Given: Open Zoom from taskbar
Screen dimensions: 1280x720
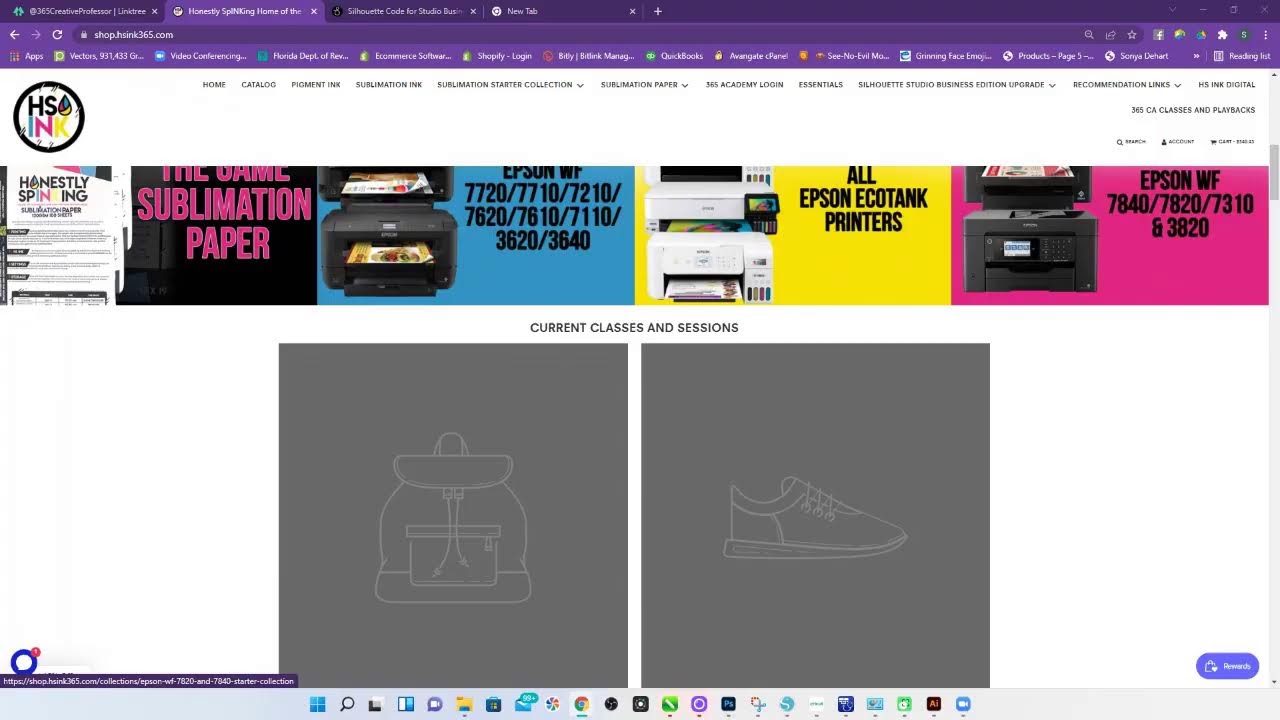Looking at the screenshot, I should (x=963, y=704).
